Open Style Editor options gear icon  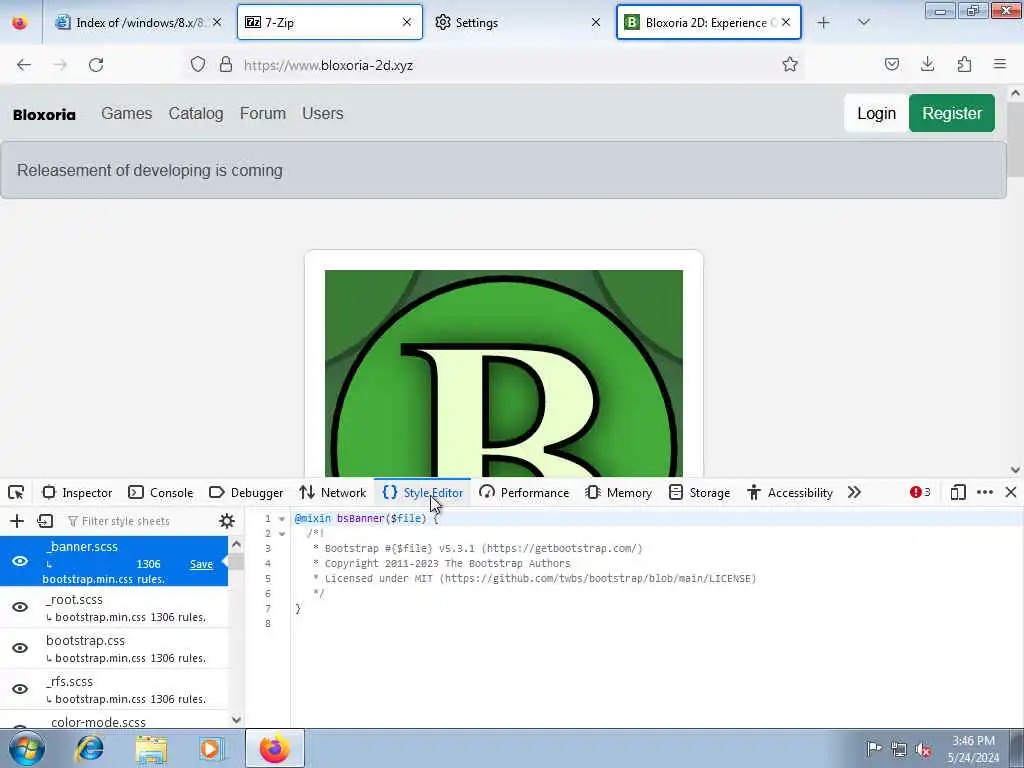(x=227, y=520)
